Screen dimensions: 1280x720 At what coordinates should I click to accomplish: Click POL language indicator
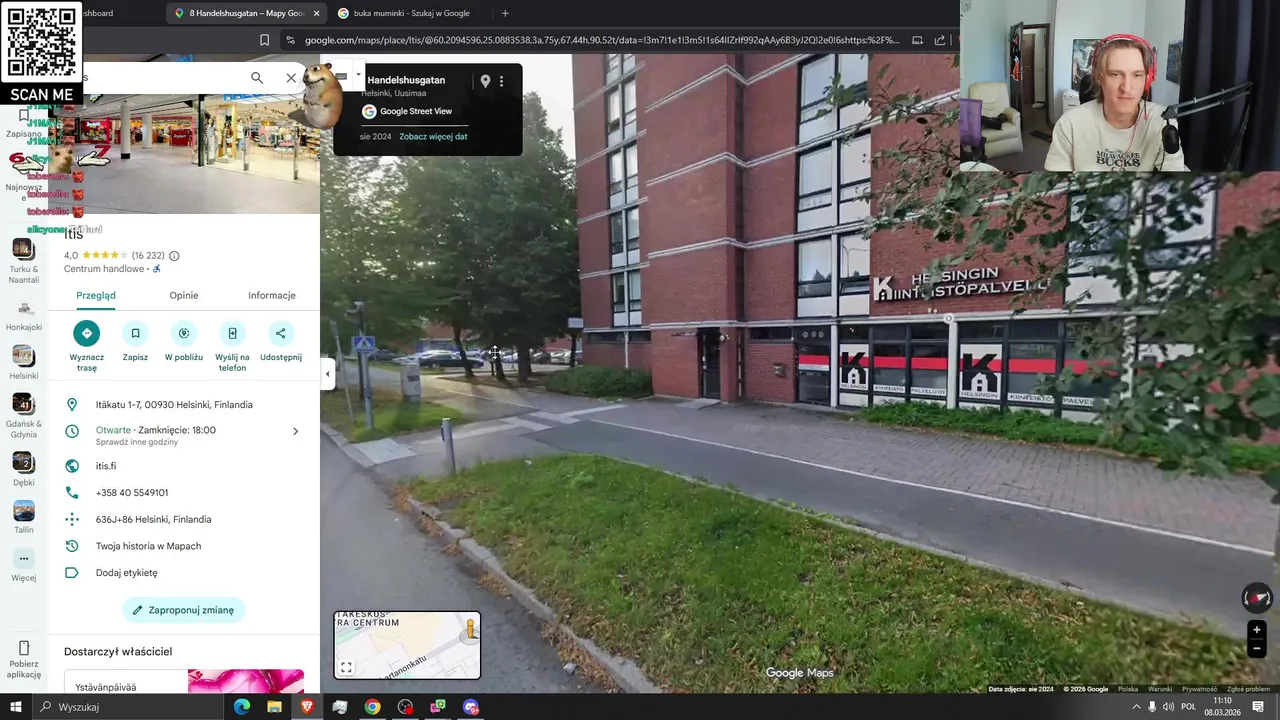1187,707
